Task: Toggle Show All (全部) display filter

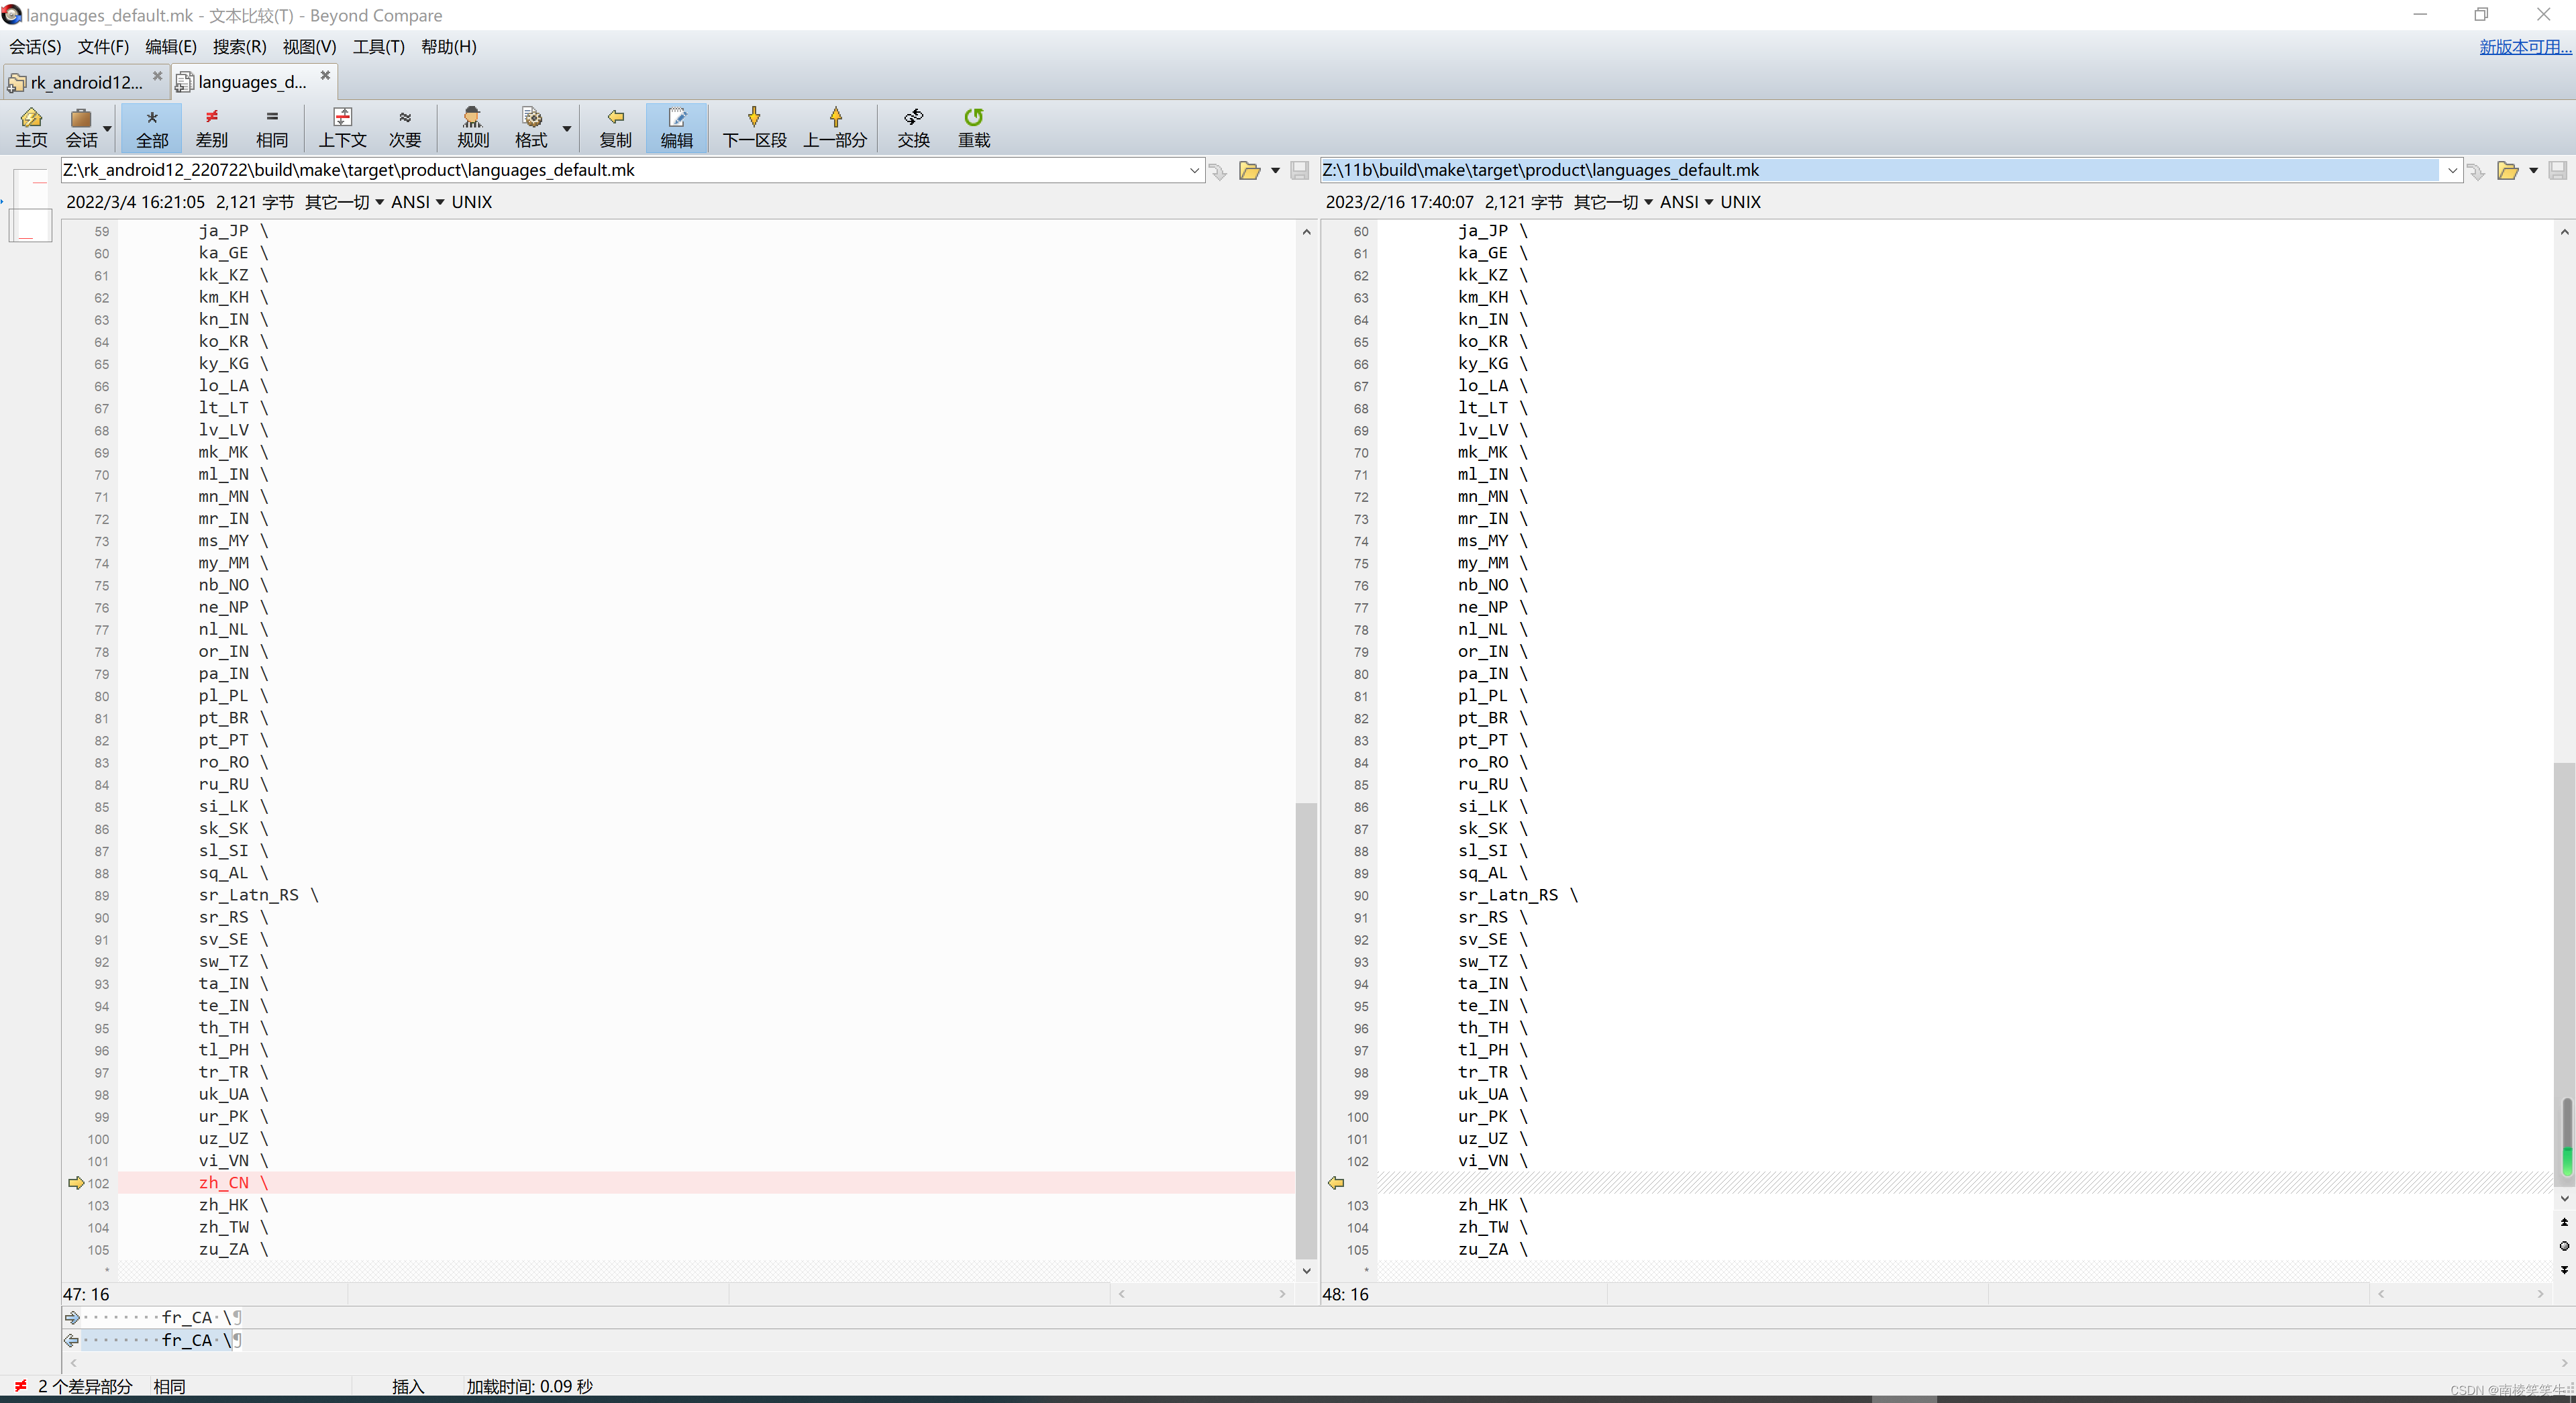Action: [152, 127]
